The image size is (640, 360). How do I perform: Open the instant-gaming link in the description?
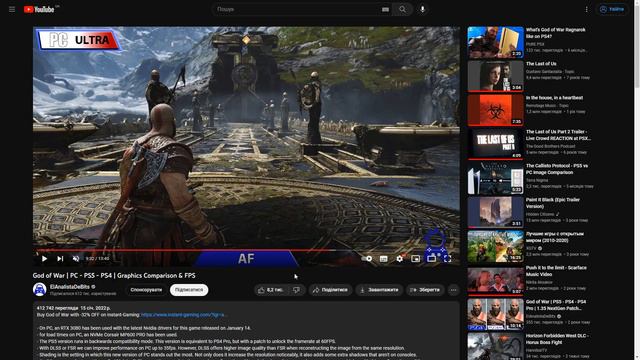click(x=183, y=315)
